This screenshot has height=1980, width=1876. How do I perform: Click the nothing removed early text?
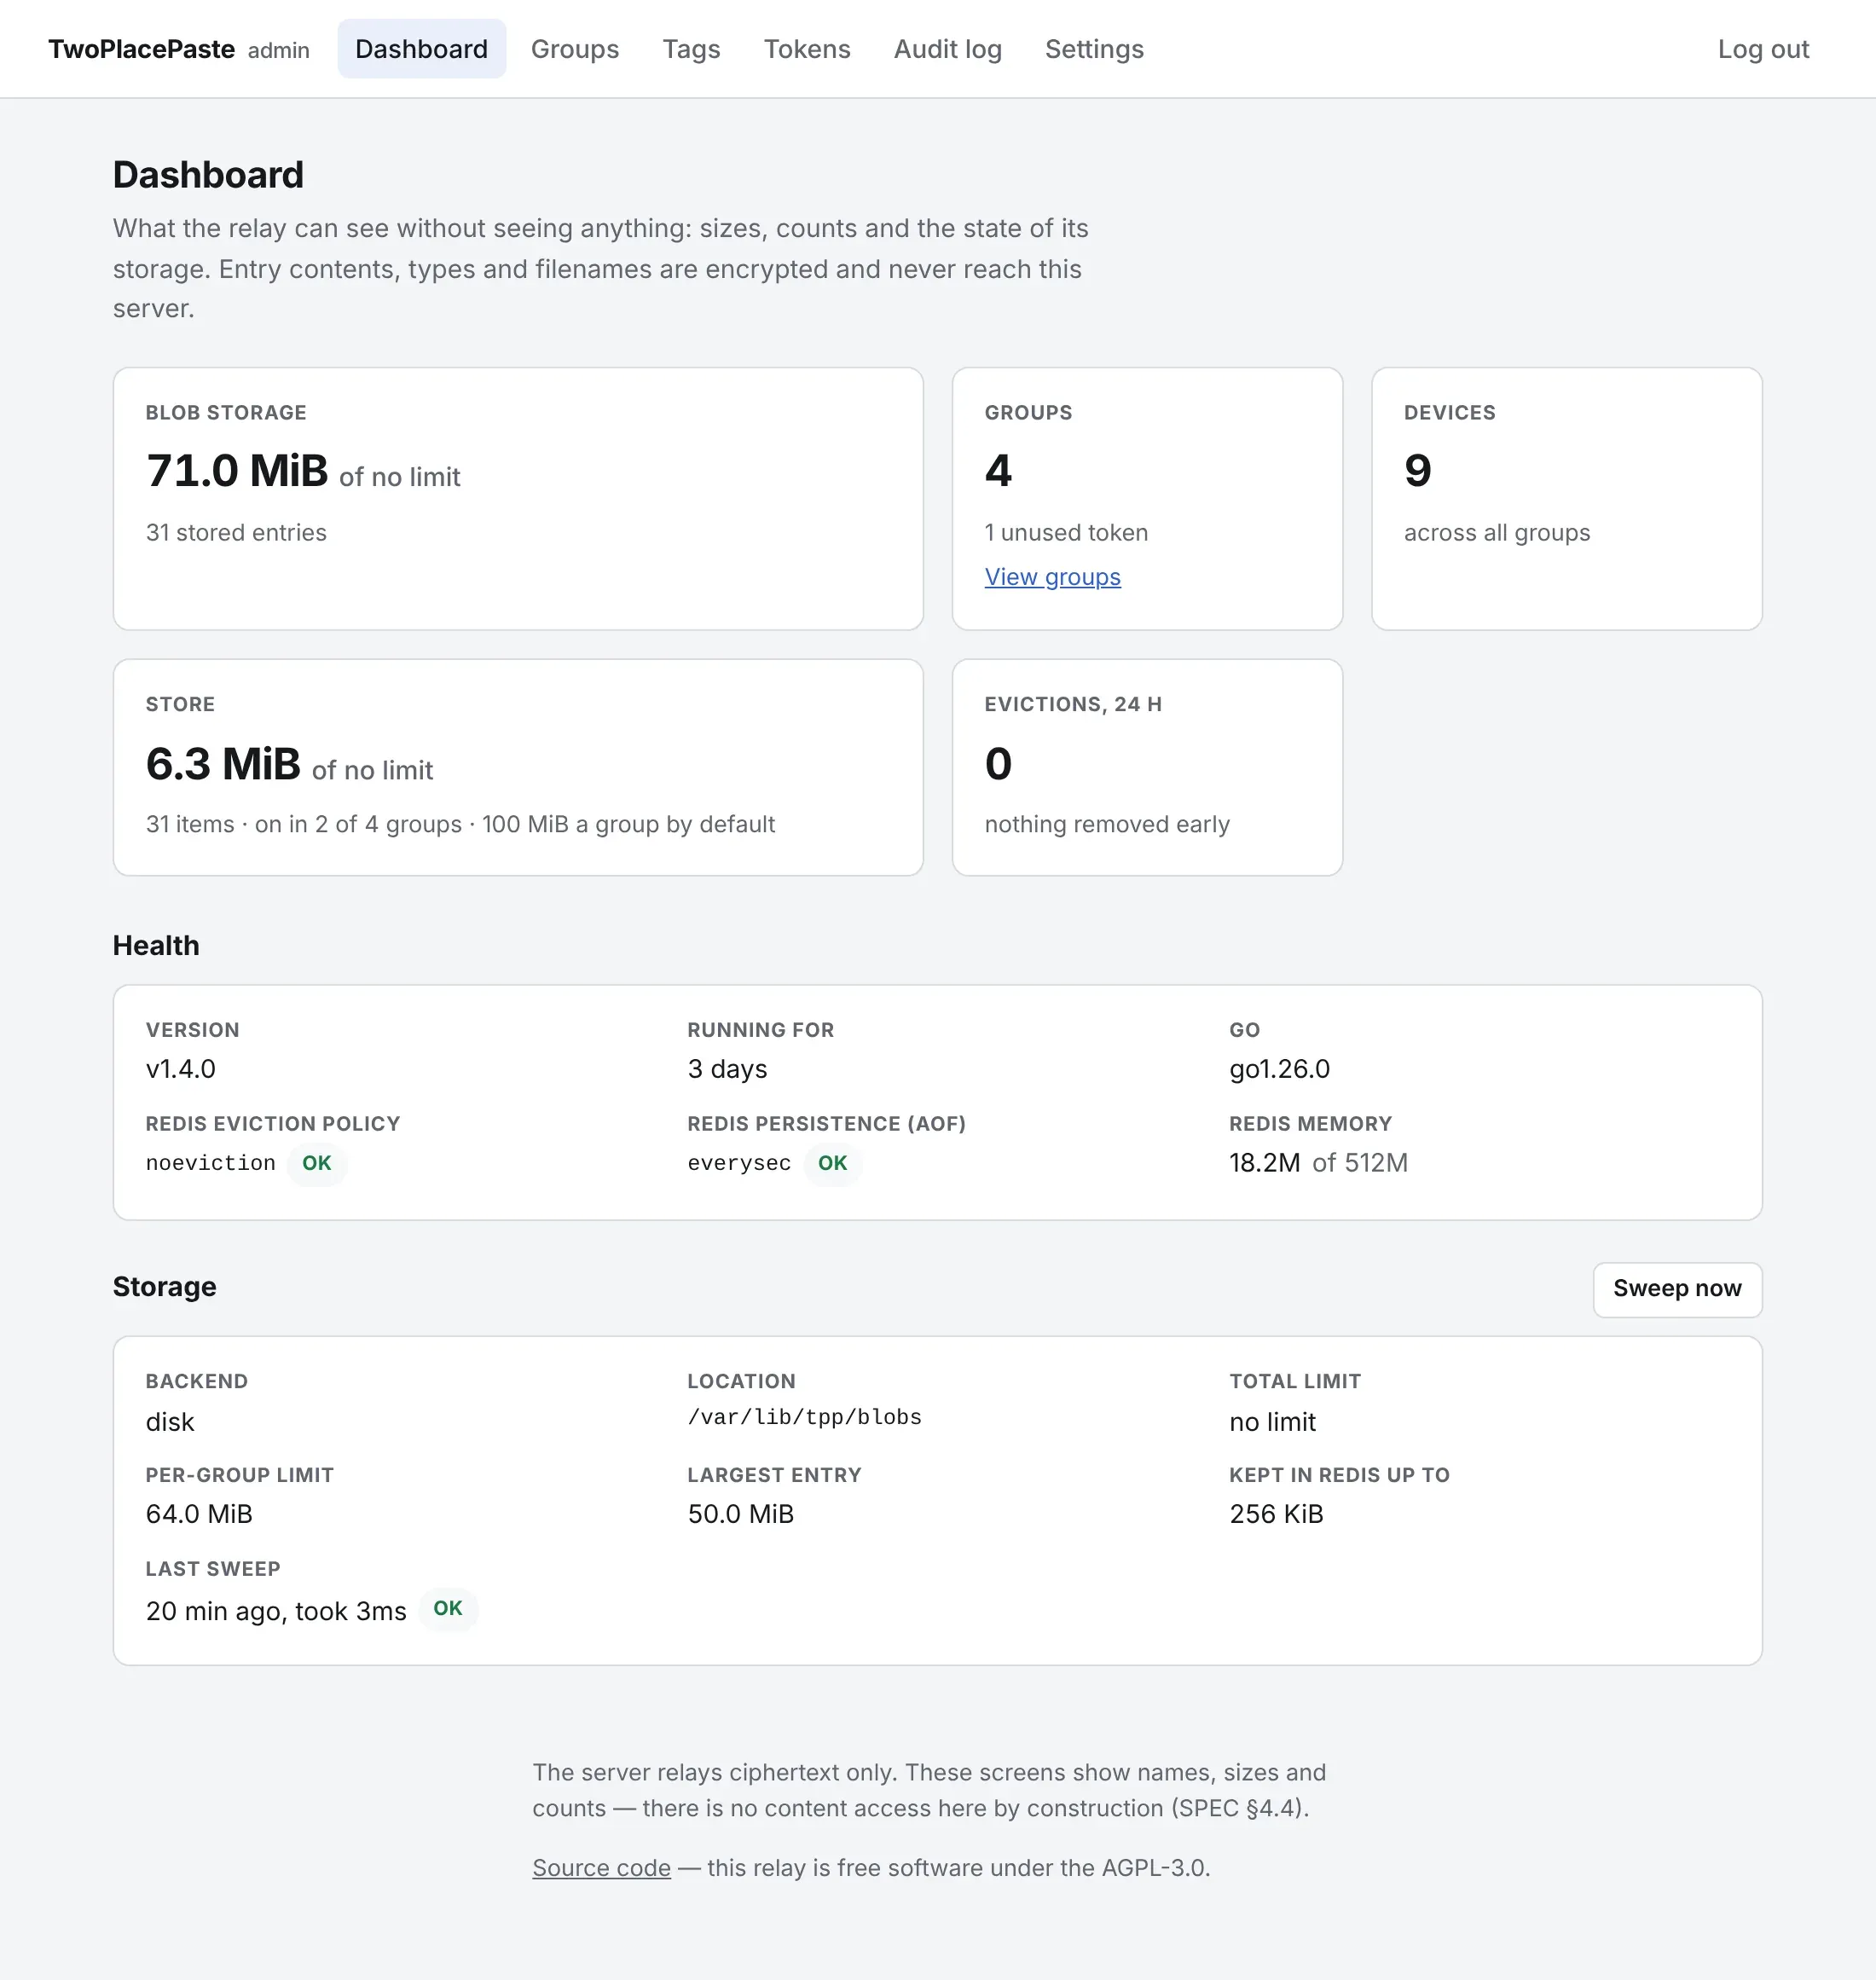click(1107, 824)
